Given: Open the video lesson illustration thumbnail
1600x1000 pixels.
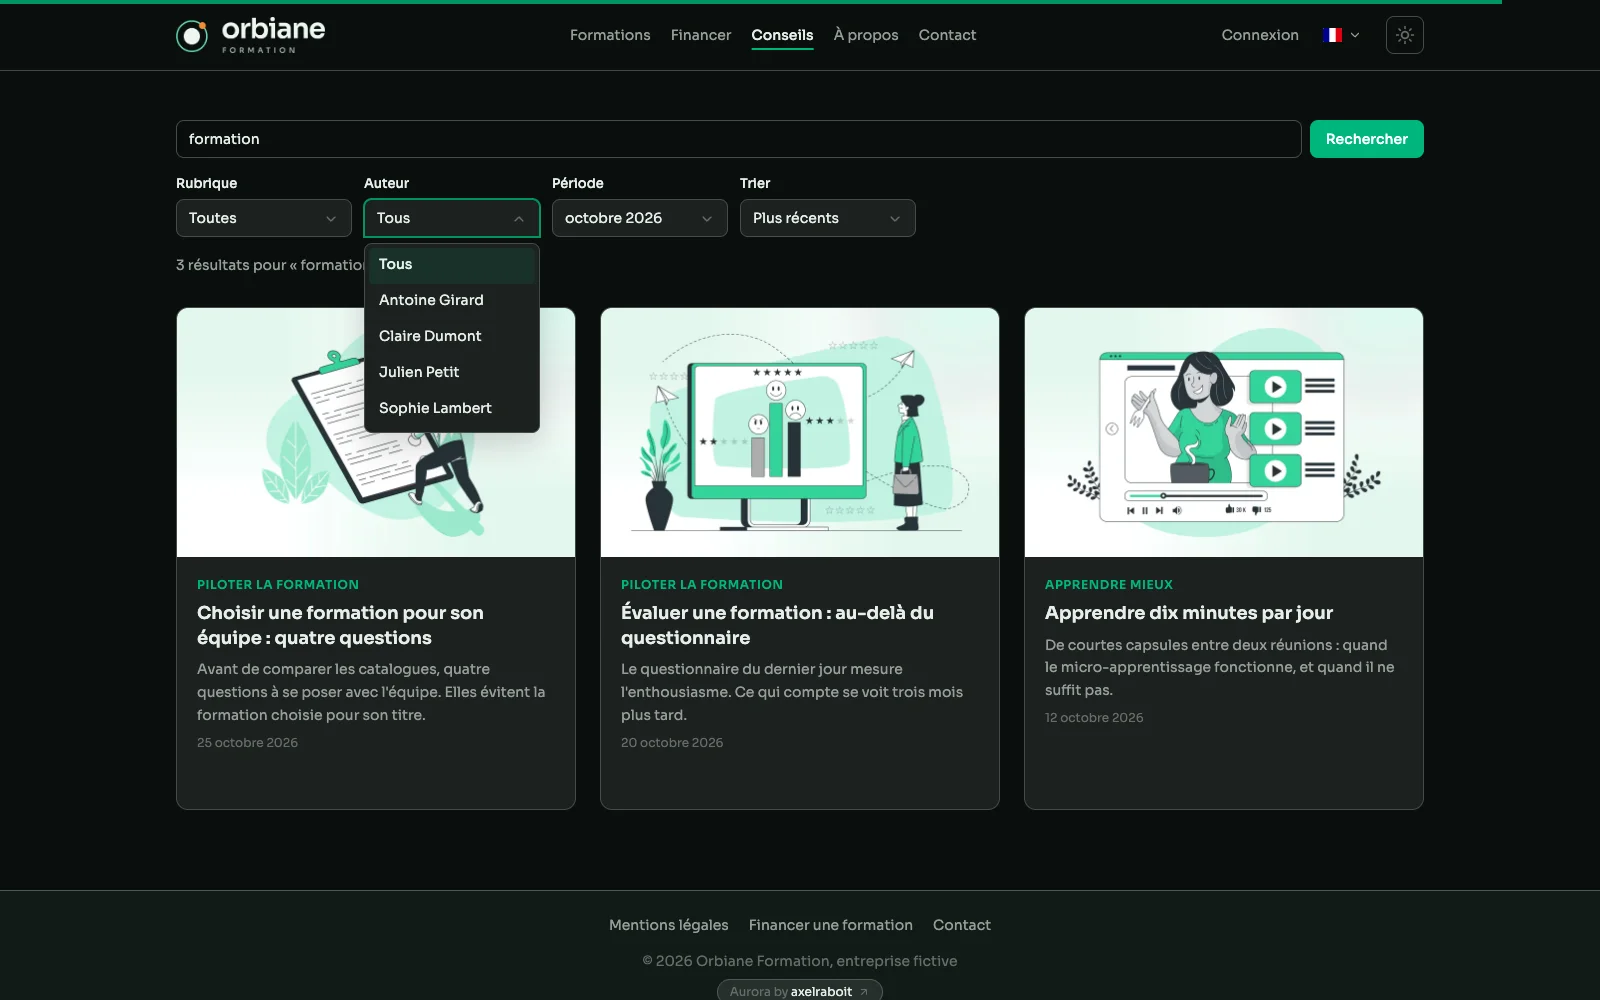Looking at the screenshot, I should pyautogui.click(x=1224, y=432).
